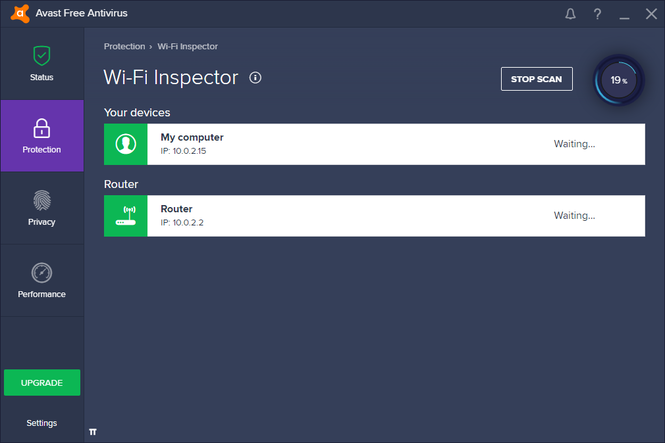Click the green UPGRADE button

[42, 382]
